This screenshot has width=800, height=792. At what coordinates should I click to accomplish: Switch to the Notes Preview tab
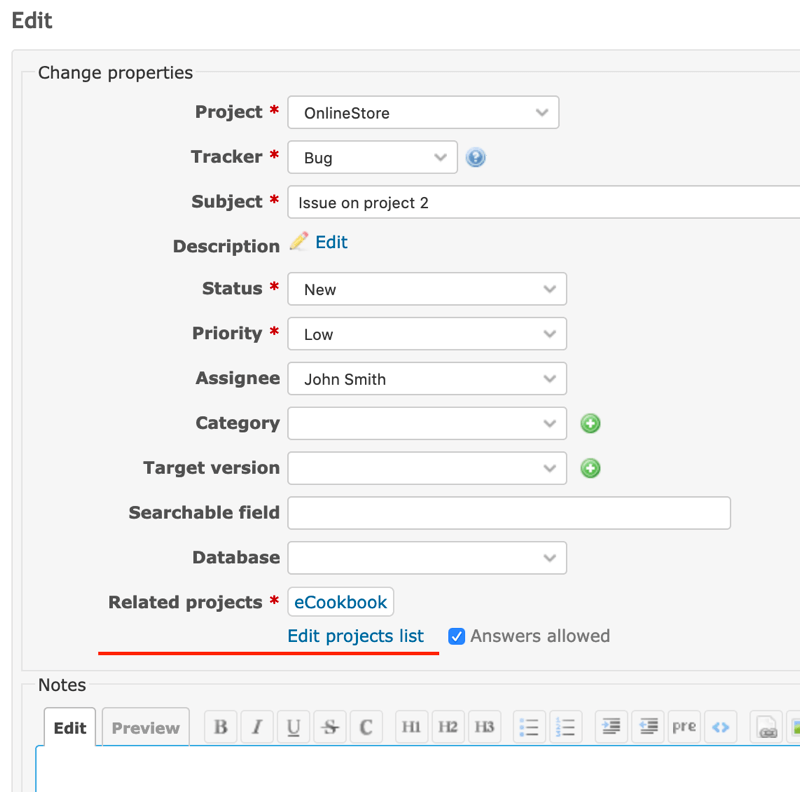(x=145, y=727)
